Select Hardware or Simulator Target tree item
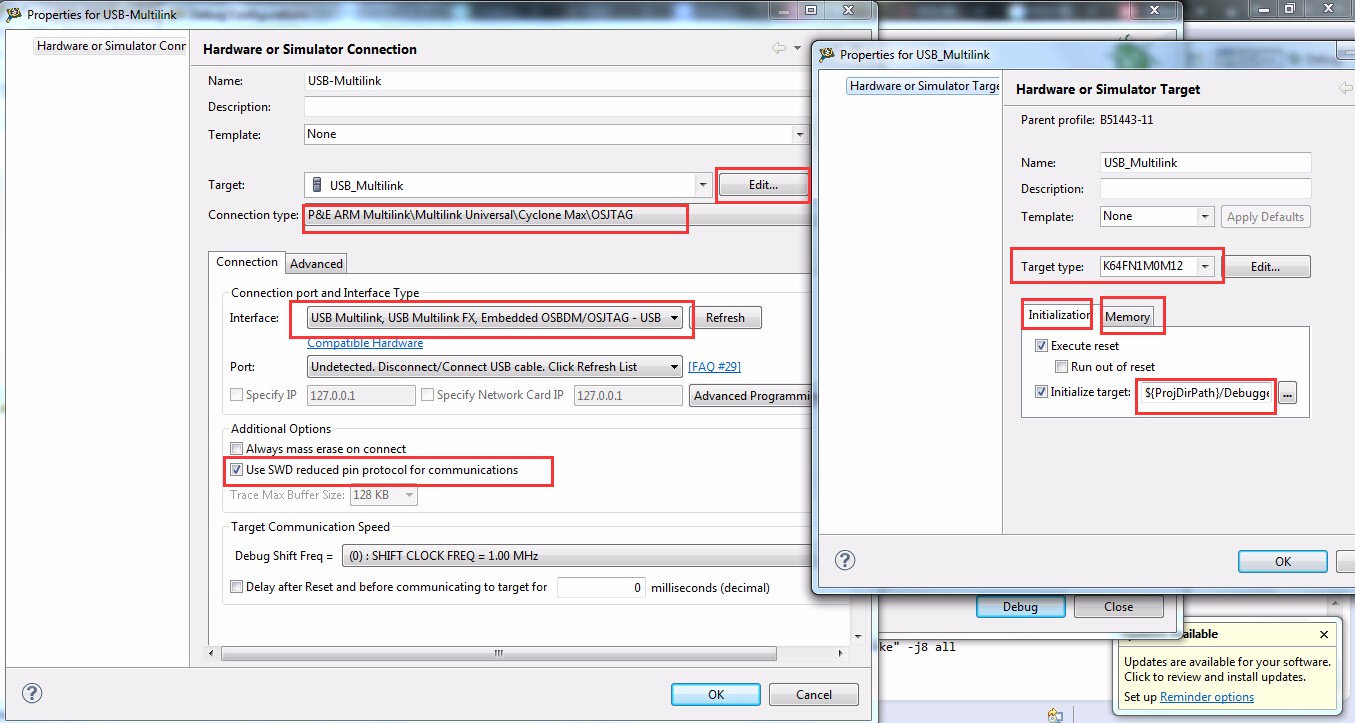The width and height of the screenshot is (1355, 723). [924, 86]
